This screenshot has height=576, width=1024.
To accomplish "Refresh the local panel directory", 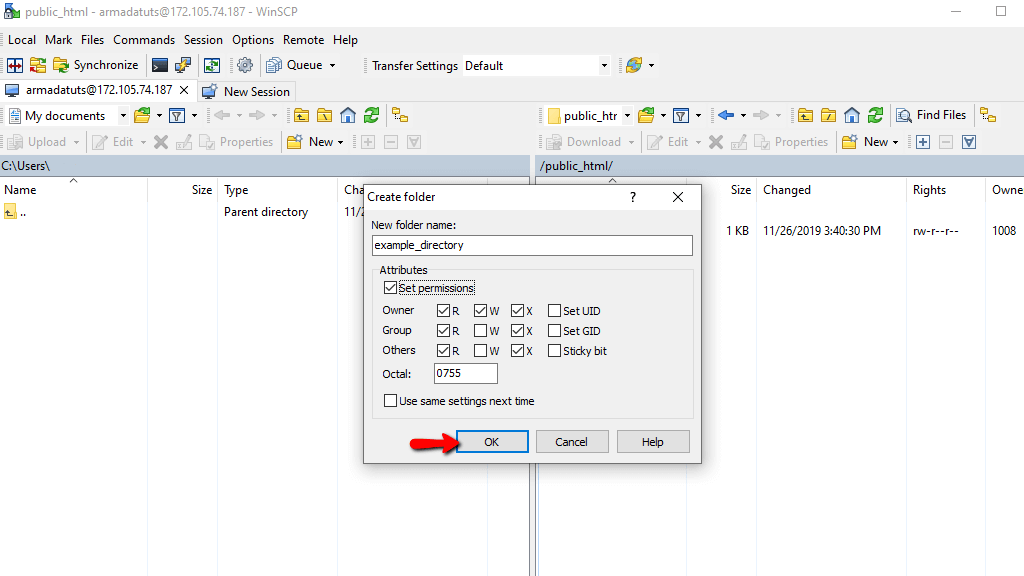I will (372, 116).
